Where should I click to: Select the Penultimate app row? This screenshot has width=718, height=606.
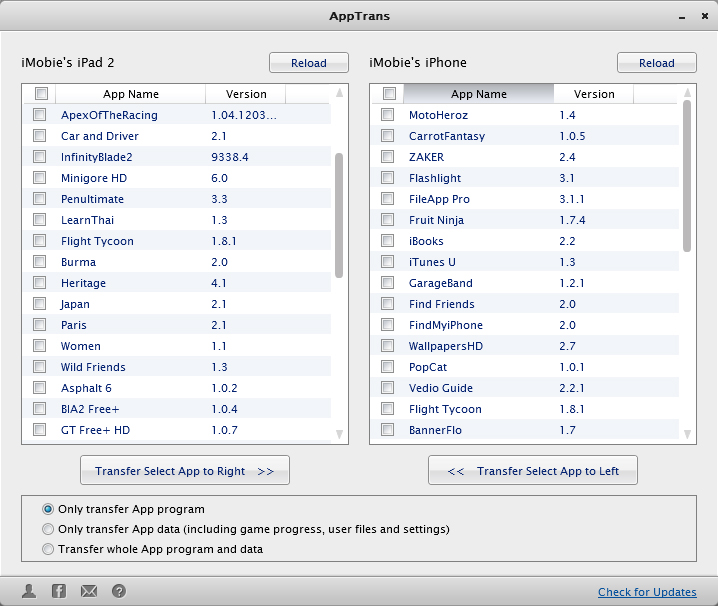click(x=177, y=199)
